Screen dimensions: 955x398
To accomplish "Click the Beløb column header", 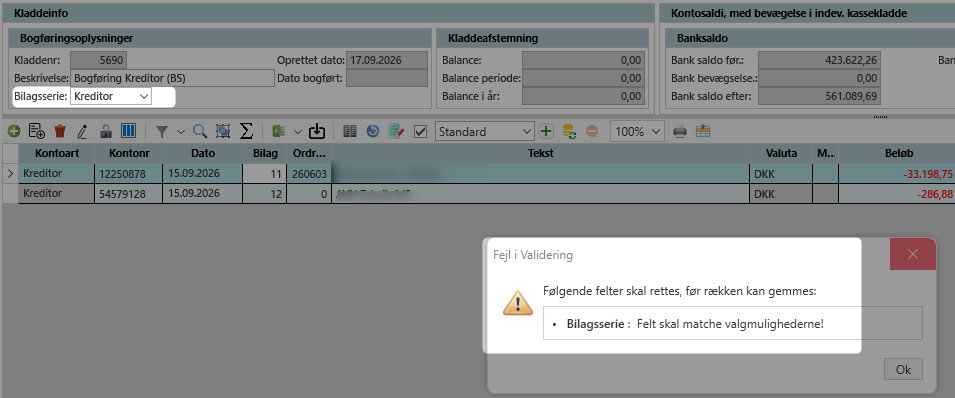I will pos(897,154).
